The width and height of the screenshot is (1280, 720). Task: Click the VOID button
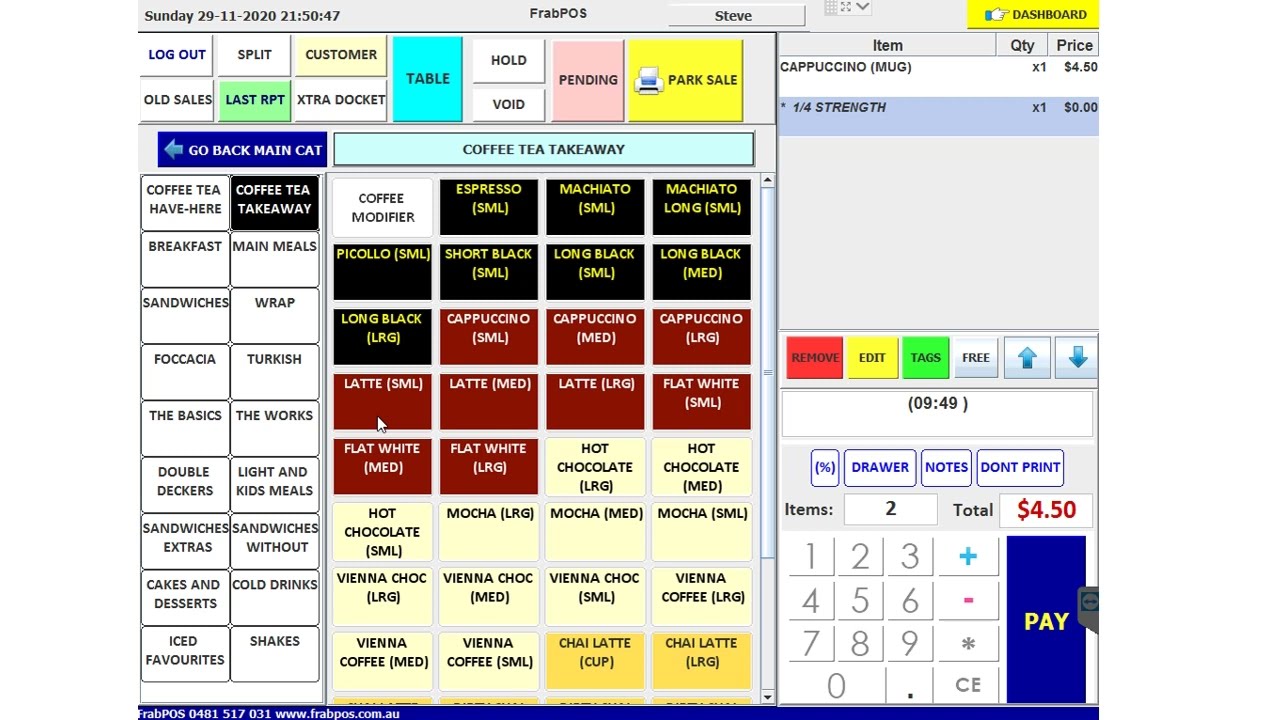[x=508, y=104]
